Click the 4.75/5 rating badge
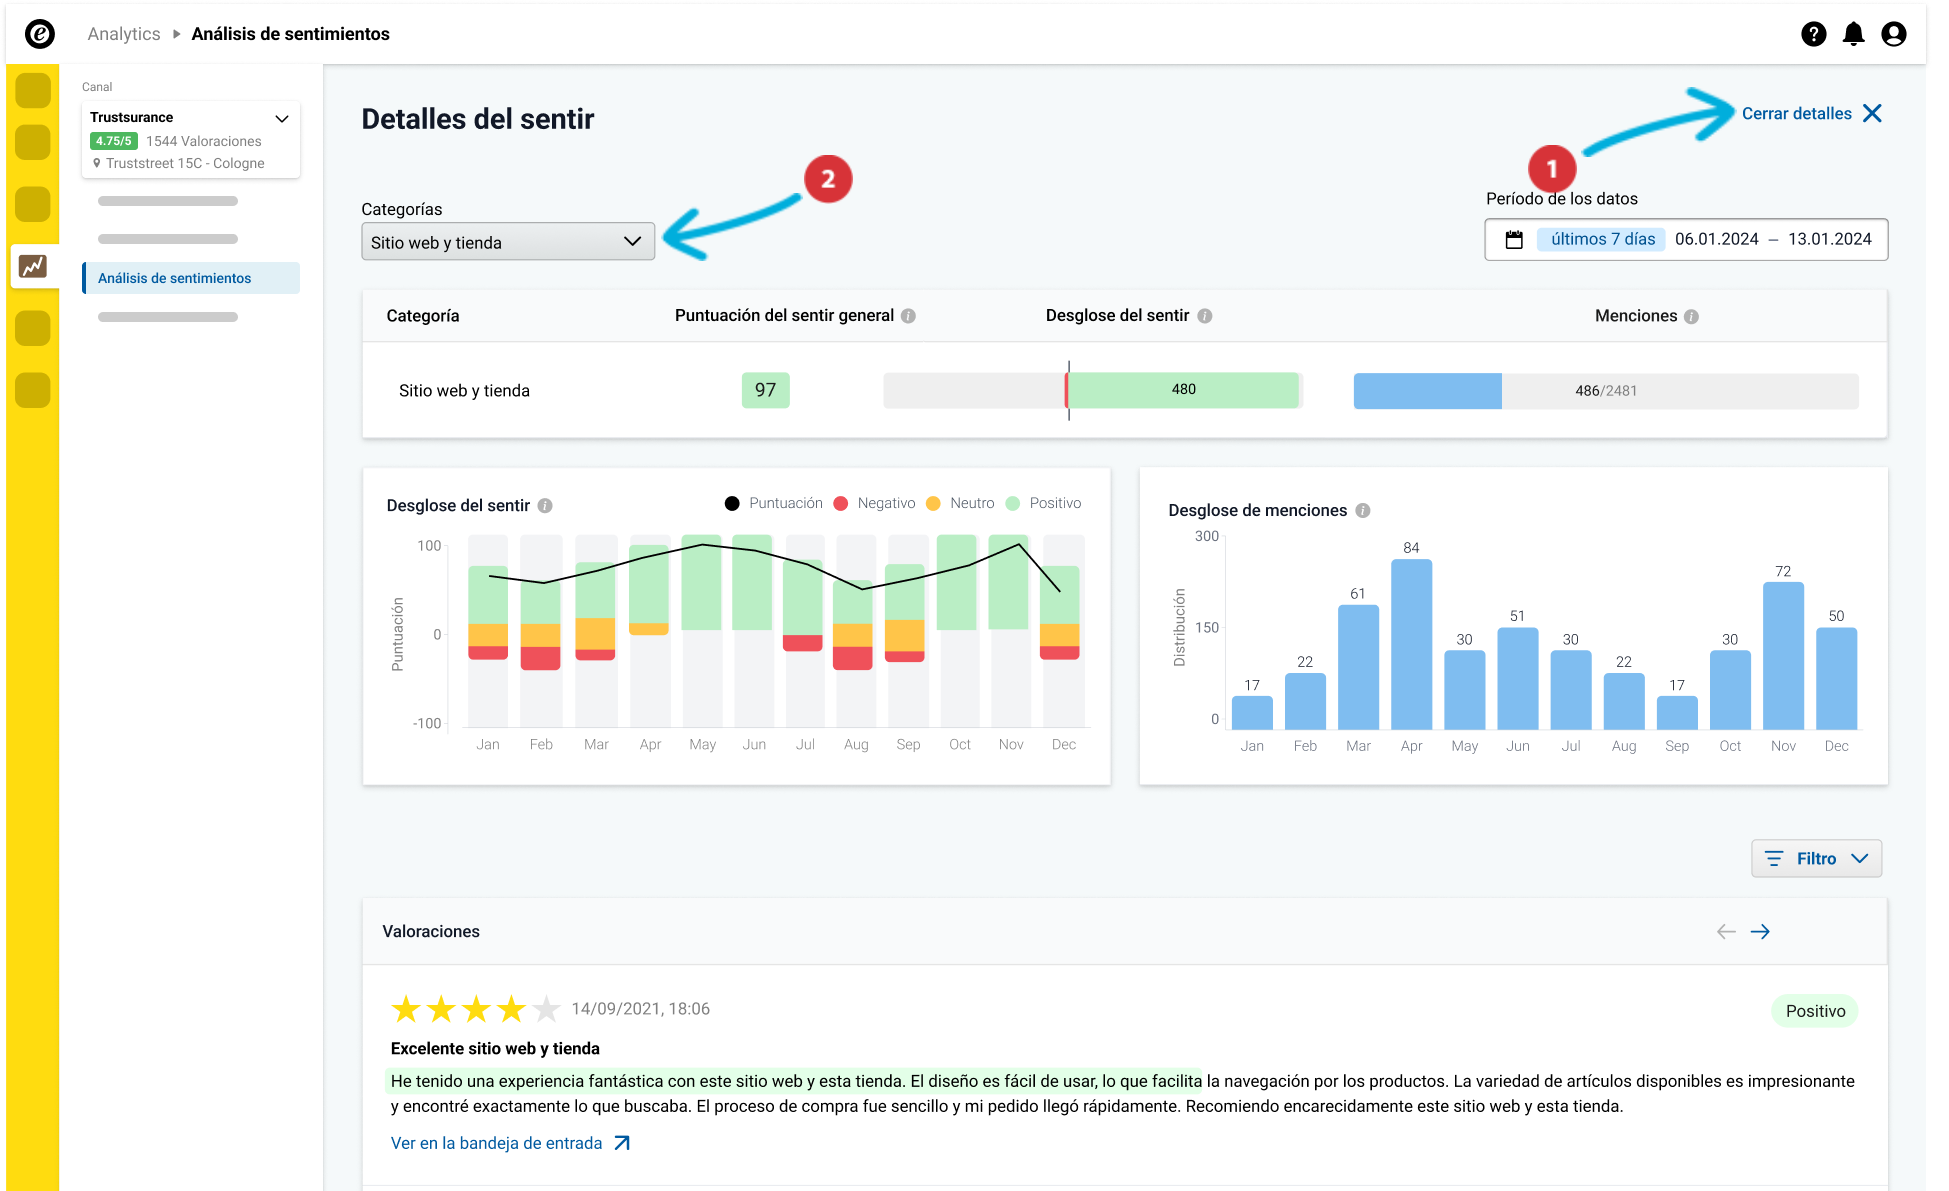 [x=114, y=141]
